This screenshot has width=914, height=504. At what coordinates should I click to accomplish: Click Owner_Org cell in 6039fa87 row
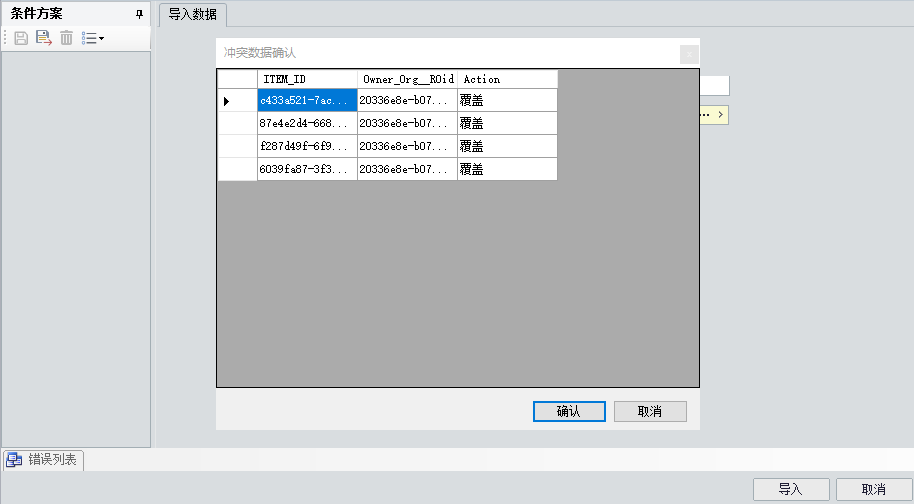(x=407, y=170)
